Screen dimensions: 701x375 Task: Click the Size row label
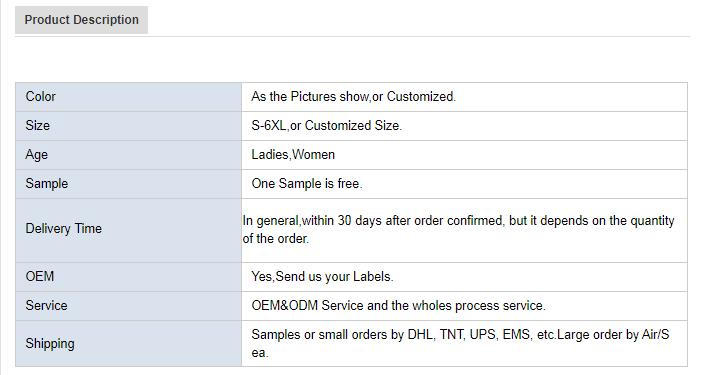click(128, 126)
